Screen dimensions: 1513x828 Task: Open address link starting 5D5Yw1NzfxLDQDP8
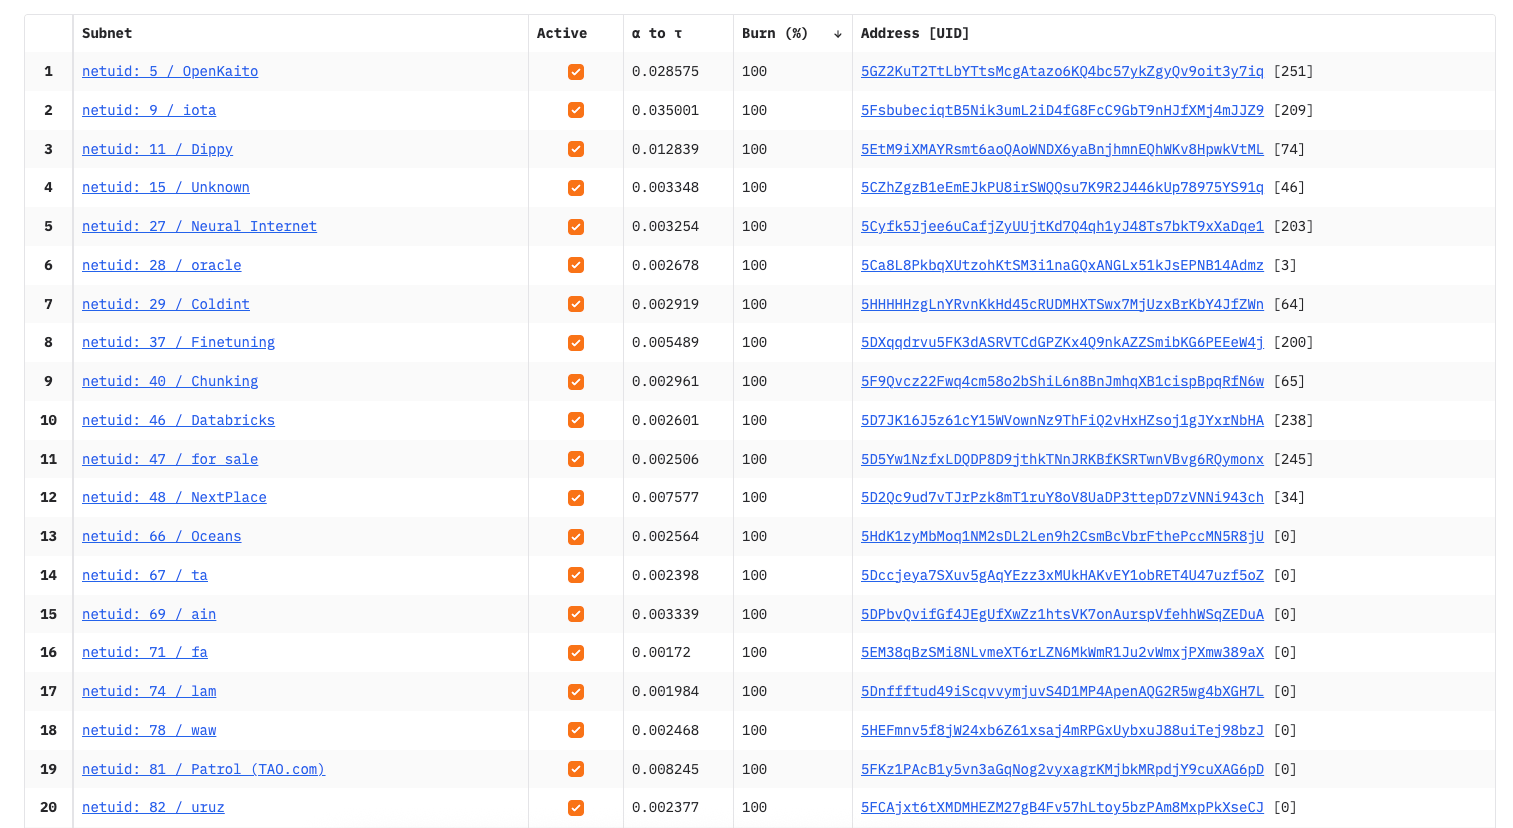[x=1062, y=459]
